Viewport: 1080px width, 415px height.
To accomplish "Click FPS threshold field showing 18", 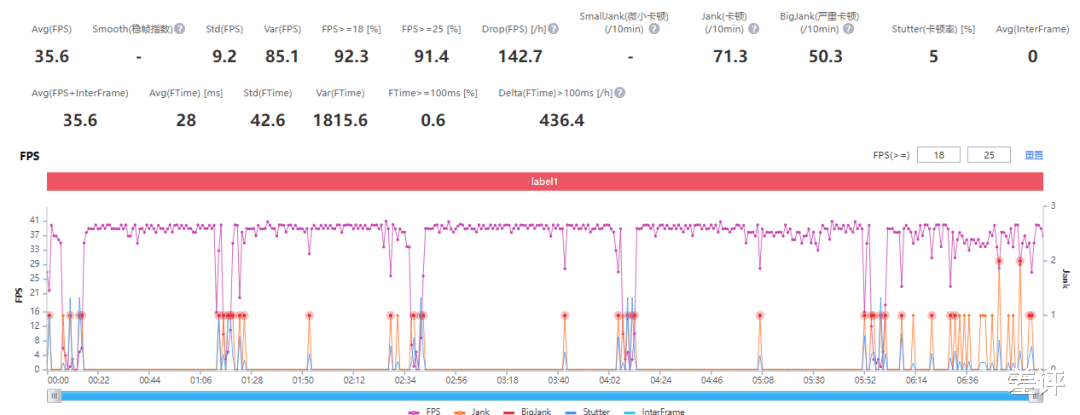I will (x=939, y=155).
